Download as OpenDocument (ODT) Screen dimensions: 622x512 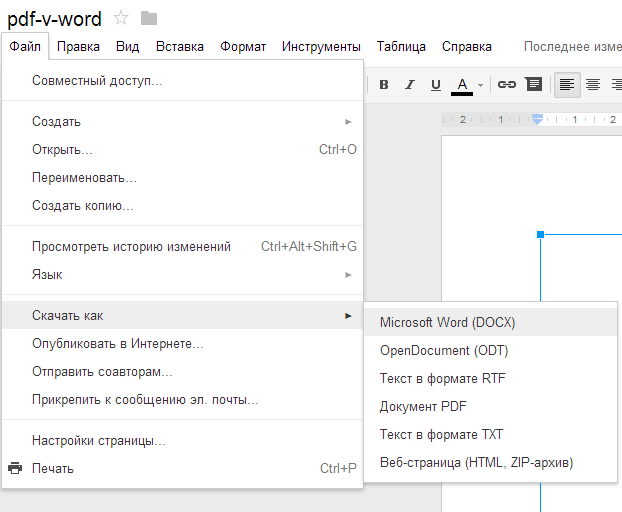(x=491, y=350)
